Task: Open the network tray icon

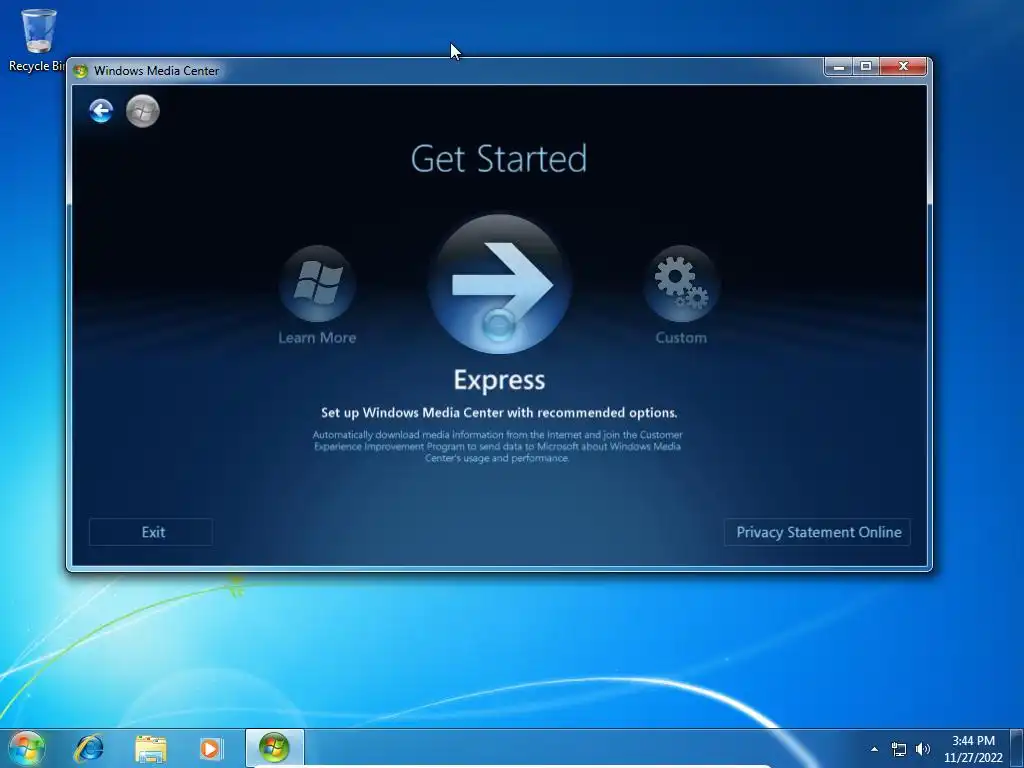Action: point(899,749)
